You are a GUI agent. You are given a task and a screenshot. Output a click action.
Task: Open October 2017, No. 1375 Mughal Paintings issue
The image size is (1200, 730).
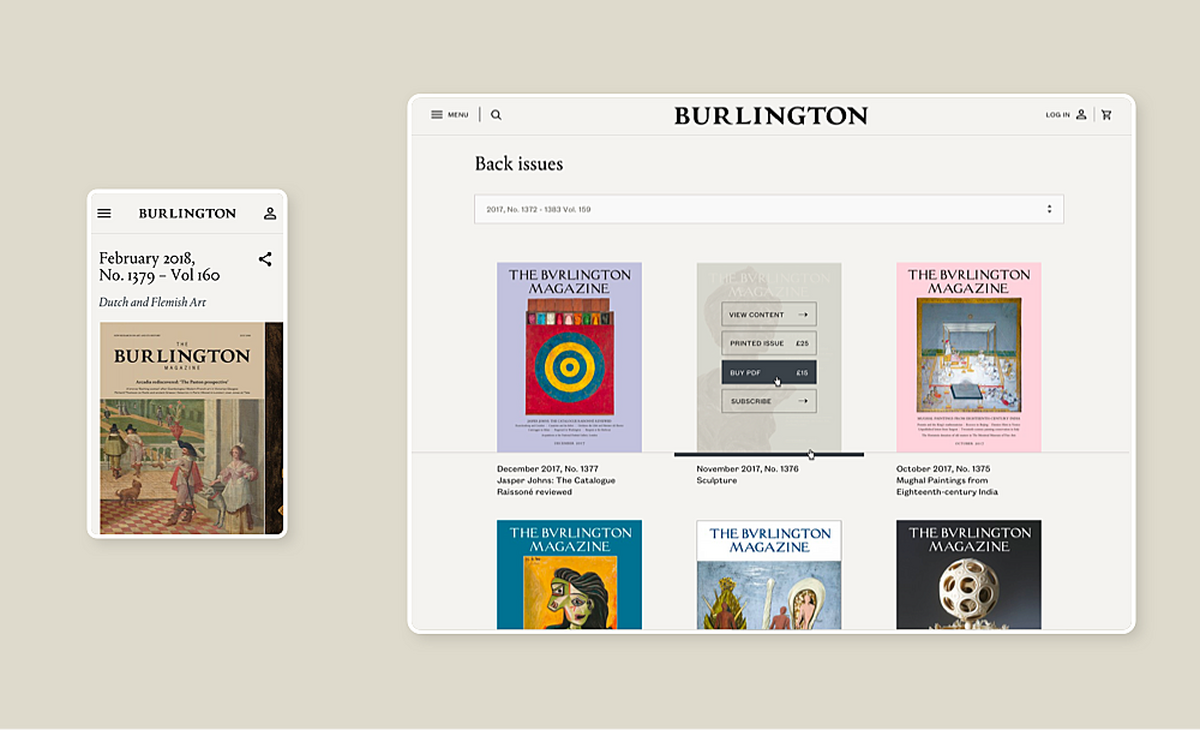click(968, 357)
